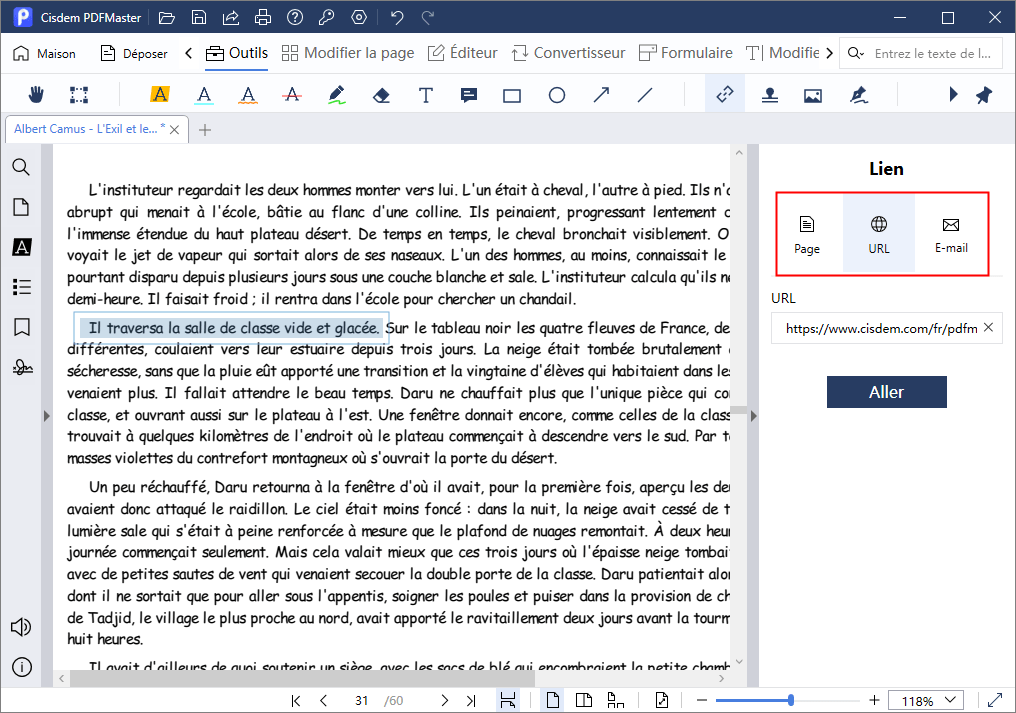
Task: Open the annotations panel in sidebar
Action: pyautogui.click(x=21, y=247)
